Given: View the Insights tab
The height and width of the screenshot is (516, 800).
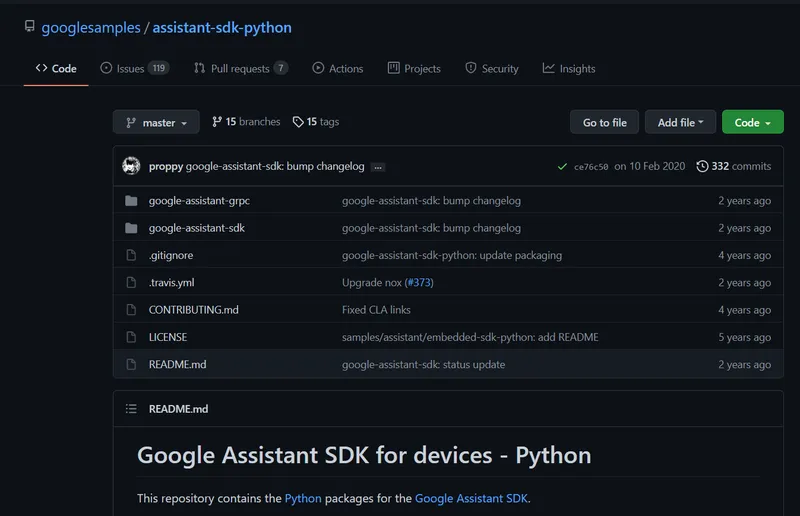Looking at the screenshot, I should click(569, 68).
